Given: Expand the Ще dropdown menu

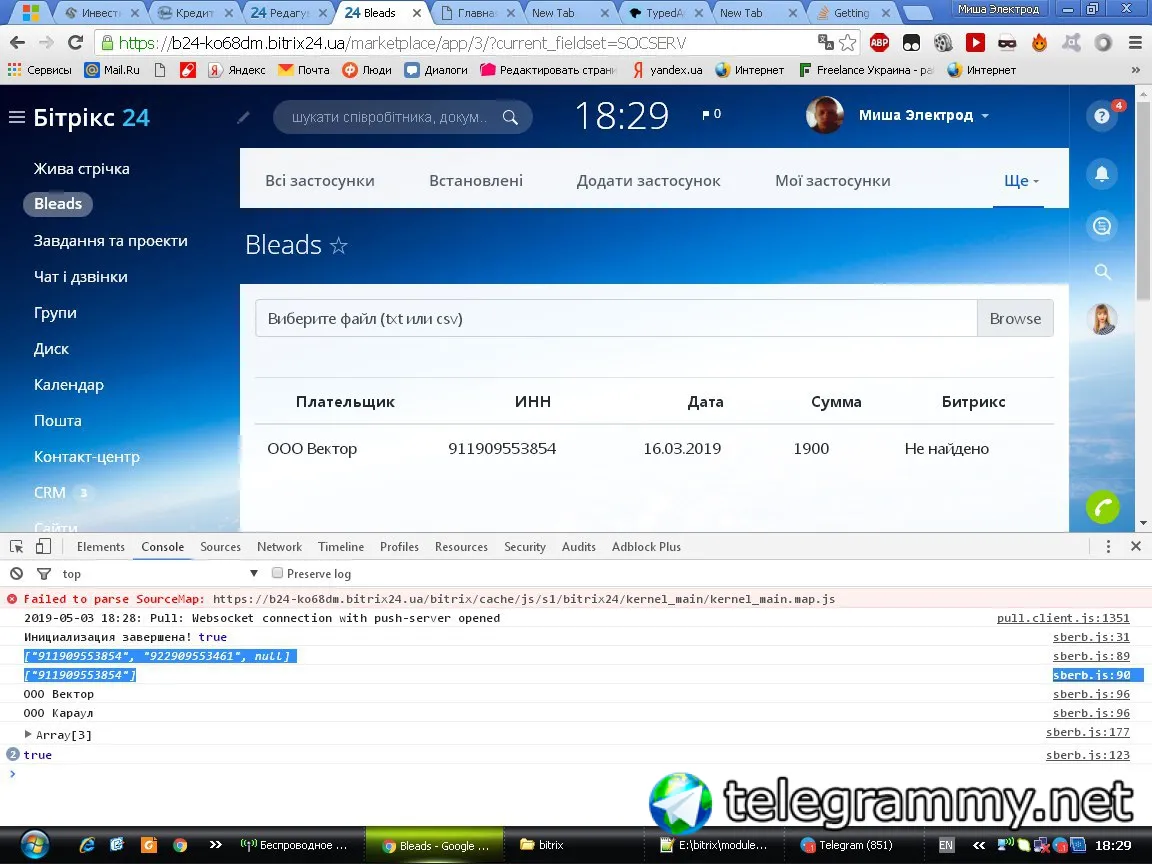Looking at the screenshot, I should click(1020, 181).
